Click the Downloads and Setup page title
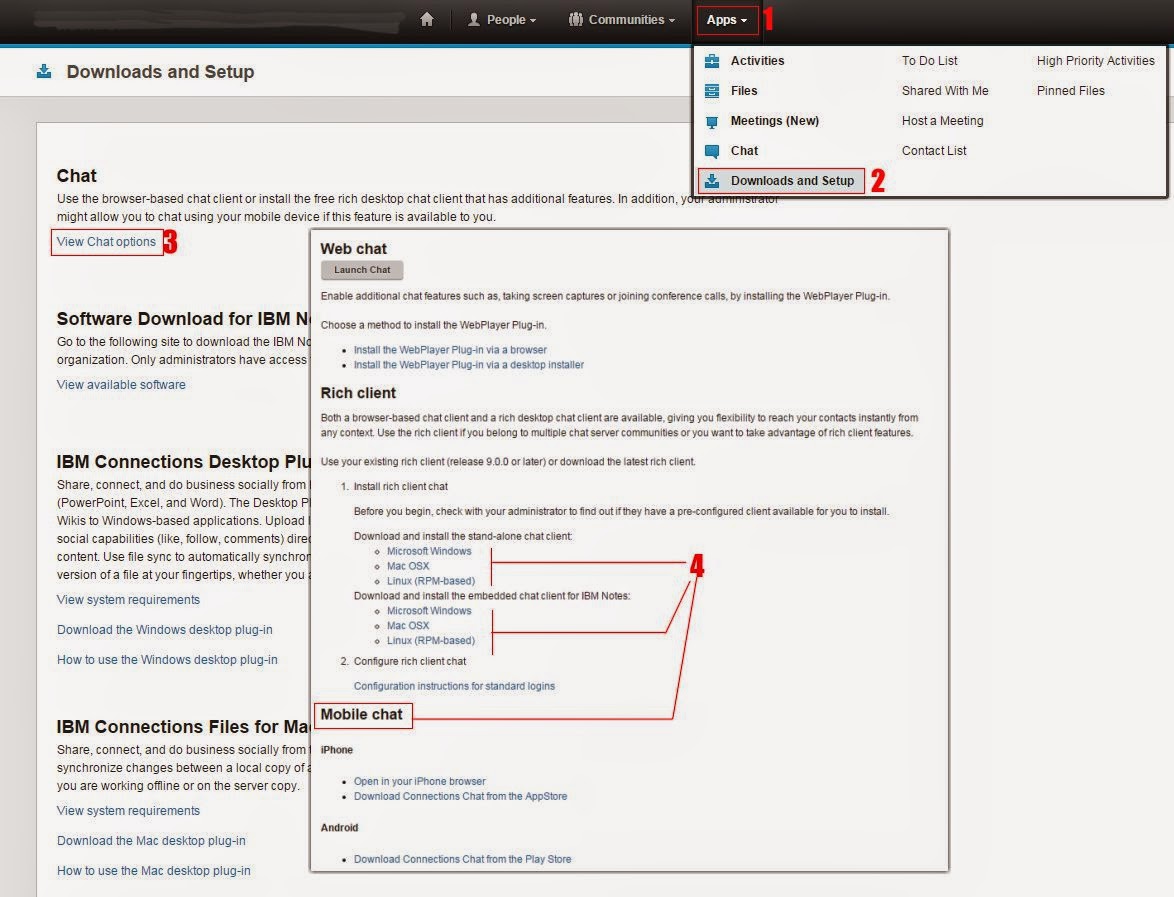Viewport: 1174px width, 897px height. click(160, 72)
